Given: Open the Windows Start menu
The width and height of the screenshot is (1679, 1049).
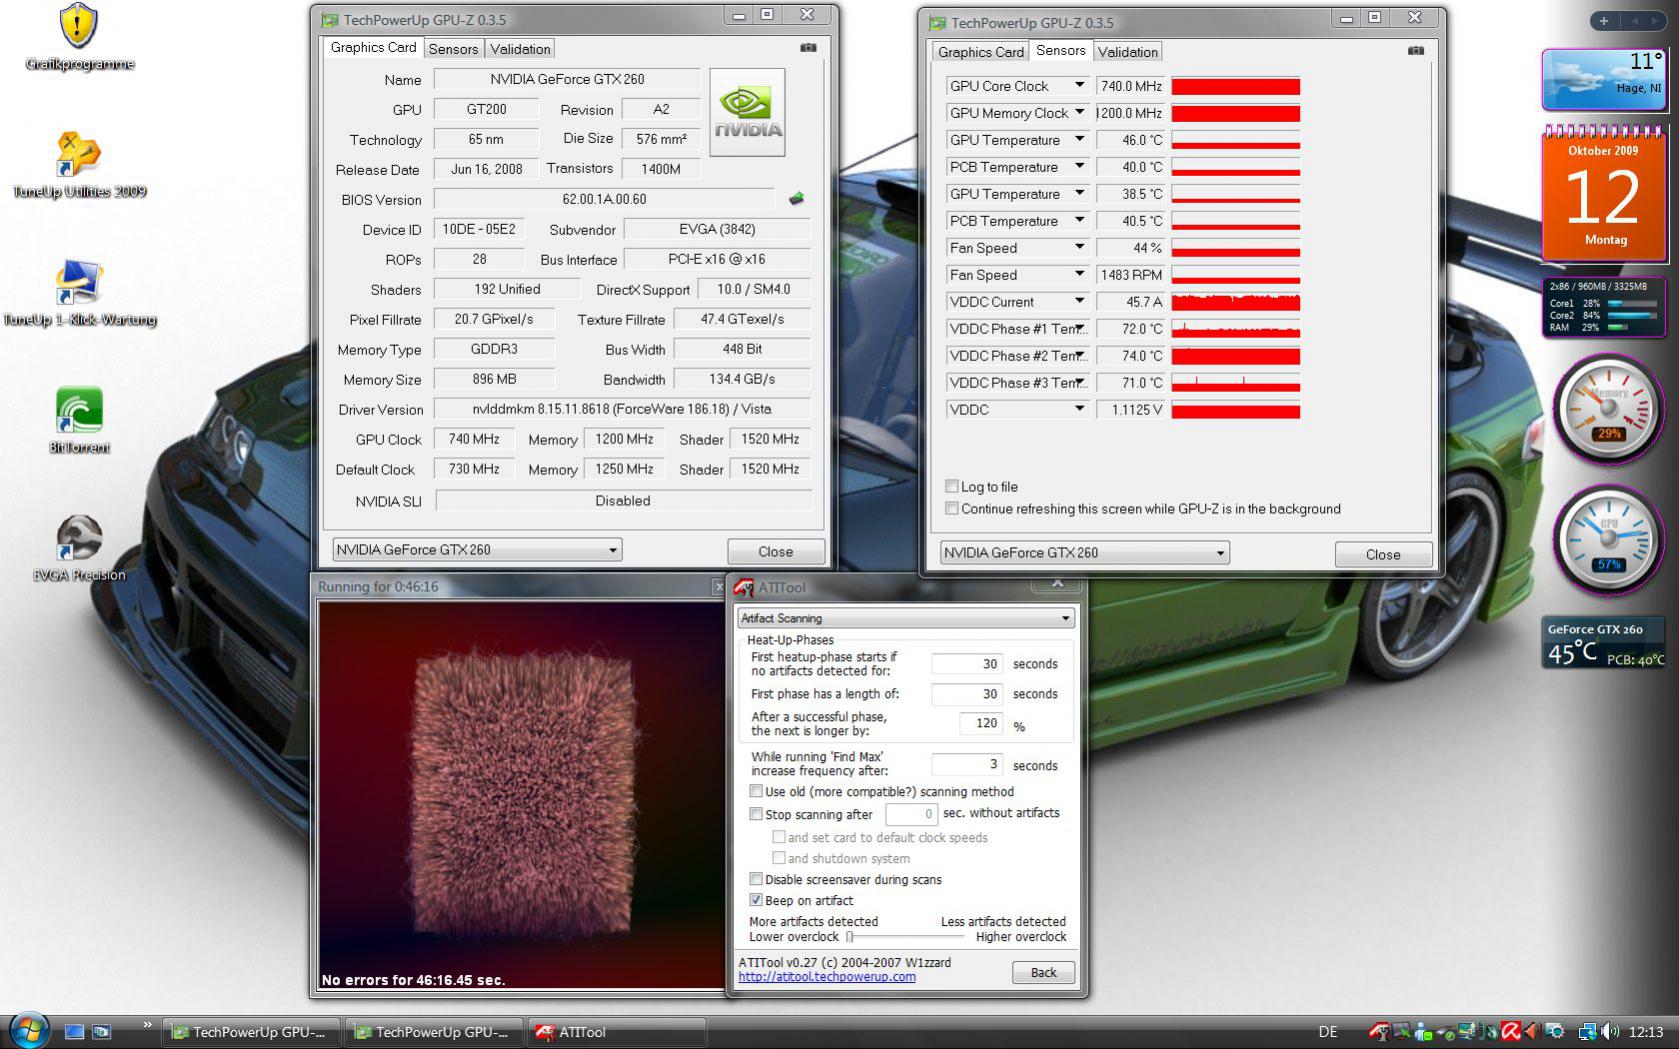Looking at the screenshot, I should pos(27,1030).
